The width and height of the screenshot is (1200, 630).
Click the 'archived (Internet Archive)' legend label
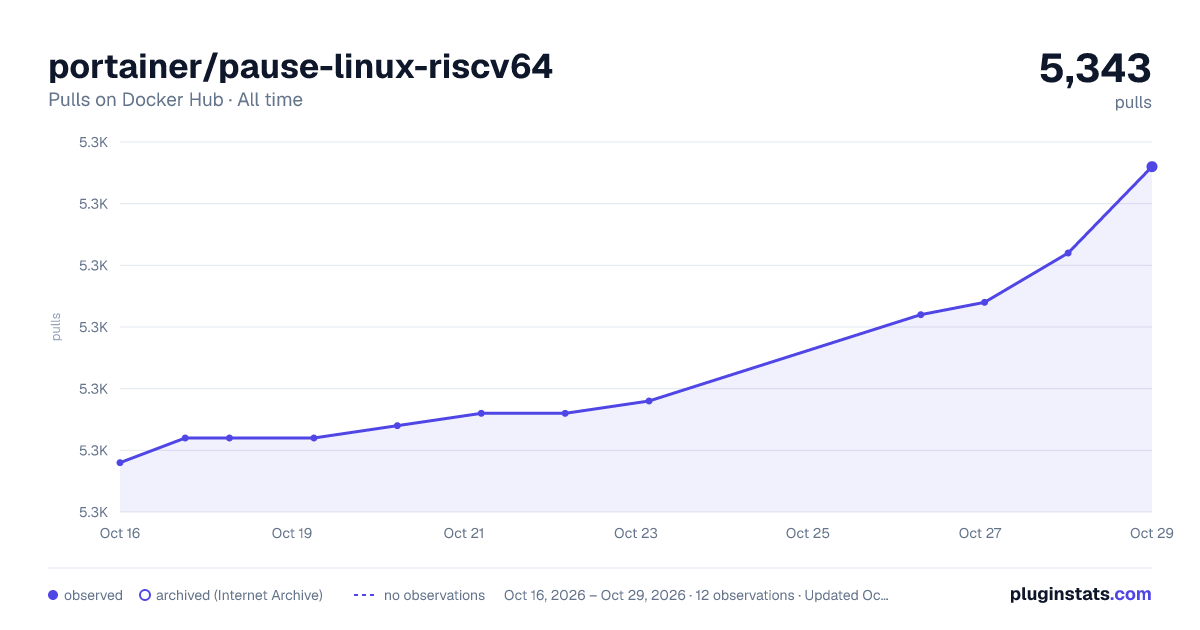click(x=239, y=595)
